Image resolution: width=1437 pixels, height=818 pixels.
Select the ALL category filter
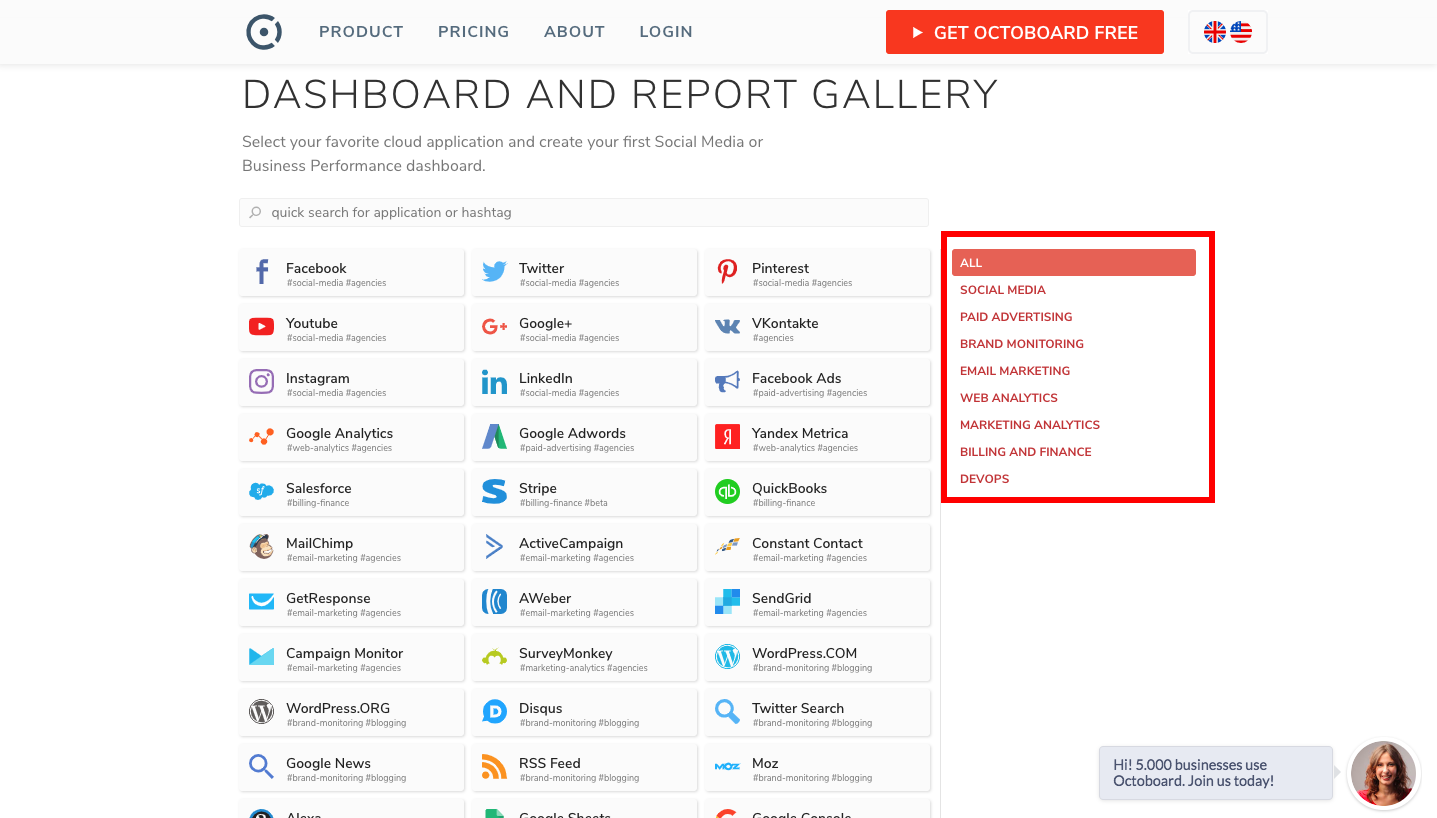coord(1074,262)
